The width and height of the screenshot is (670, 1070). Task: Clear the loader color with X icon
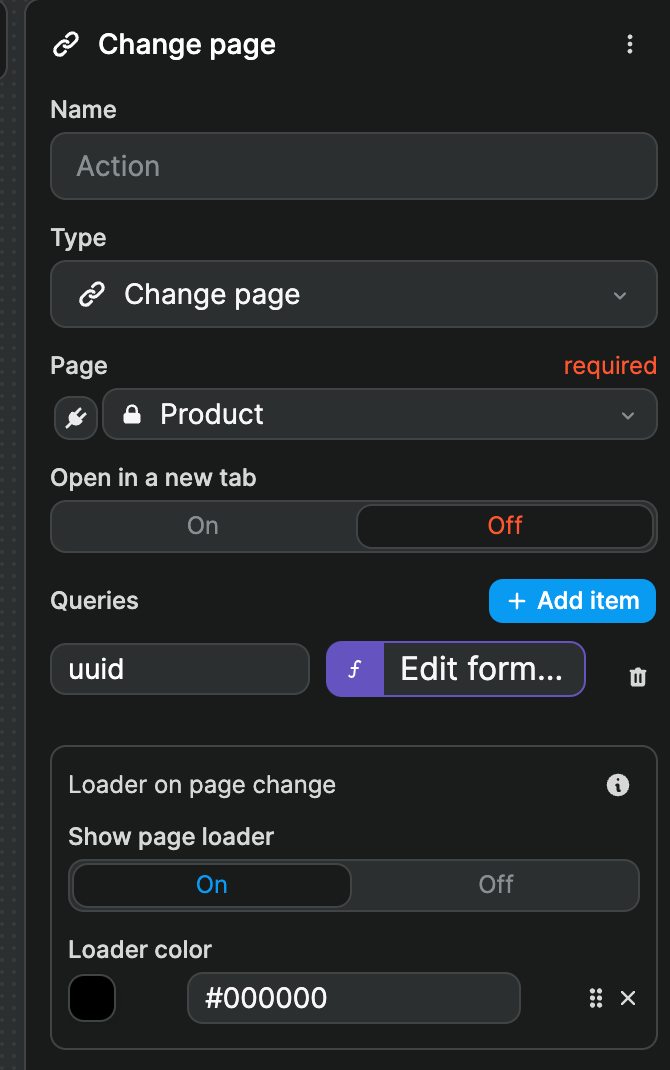point(628,998)
